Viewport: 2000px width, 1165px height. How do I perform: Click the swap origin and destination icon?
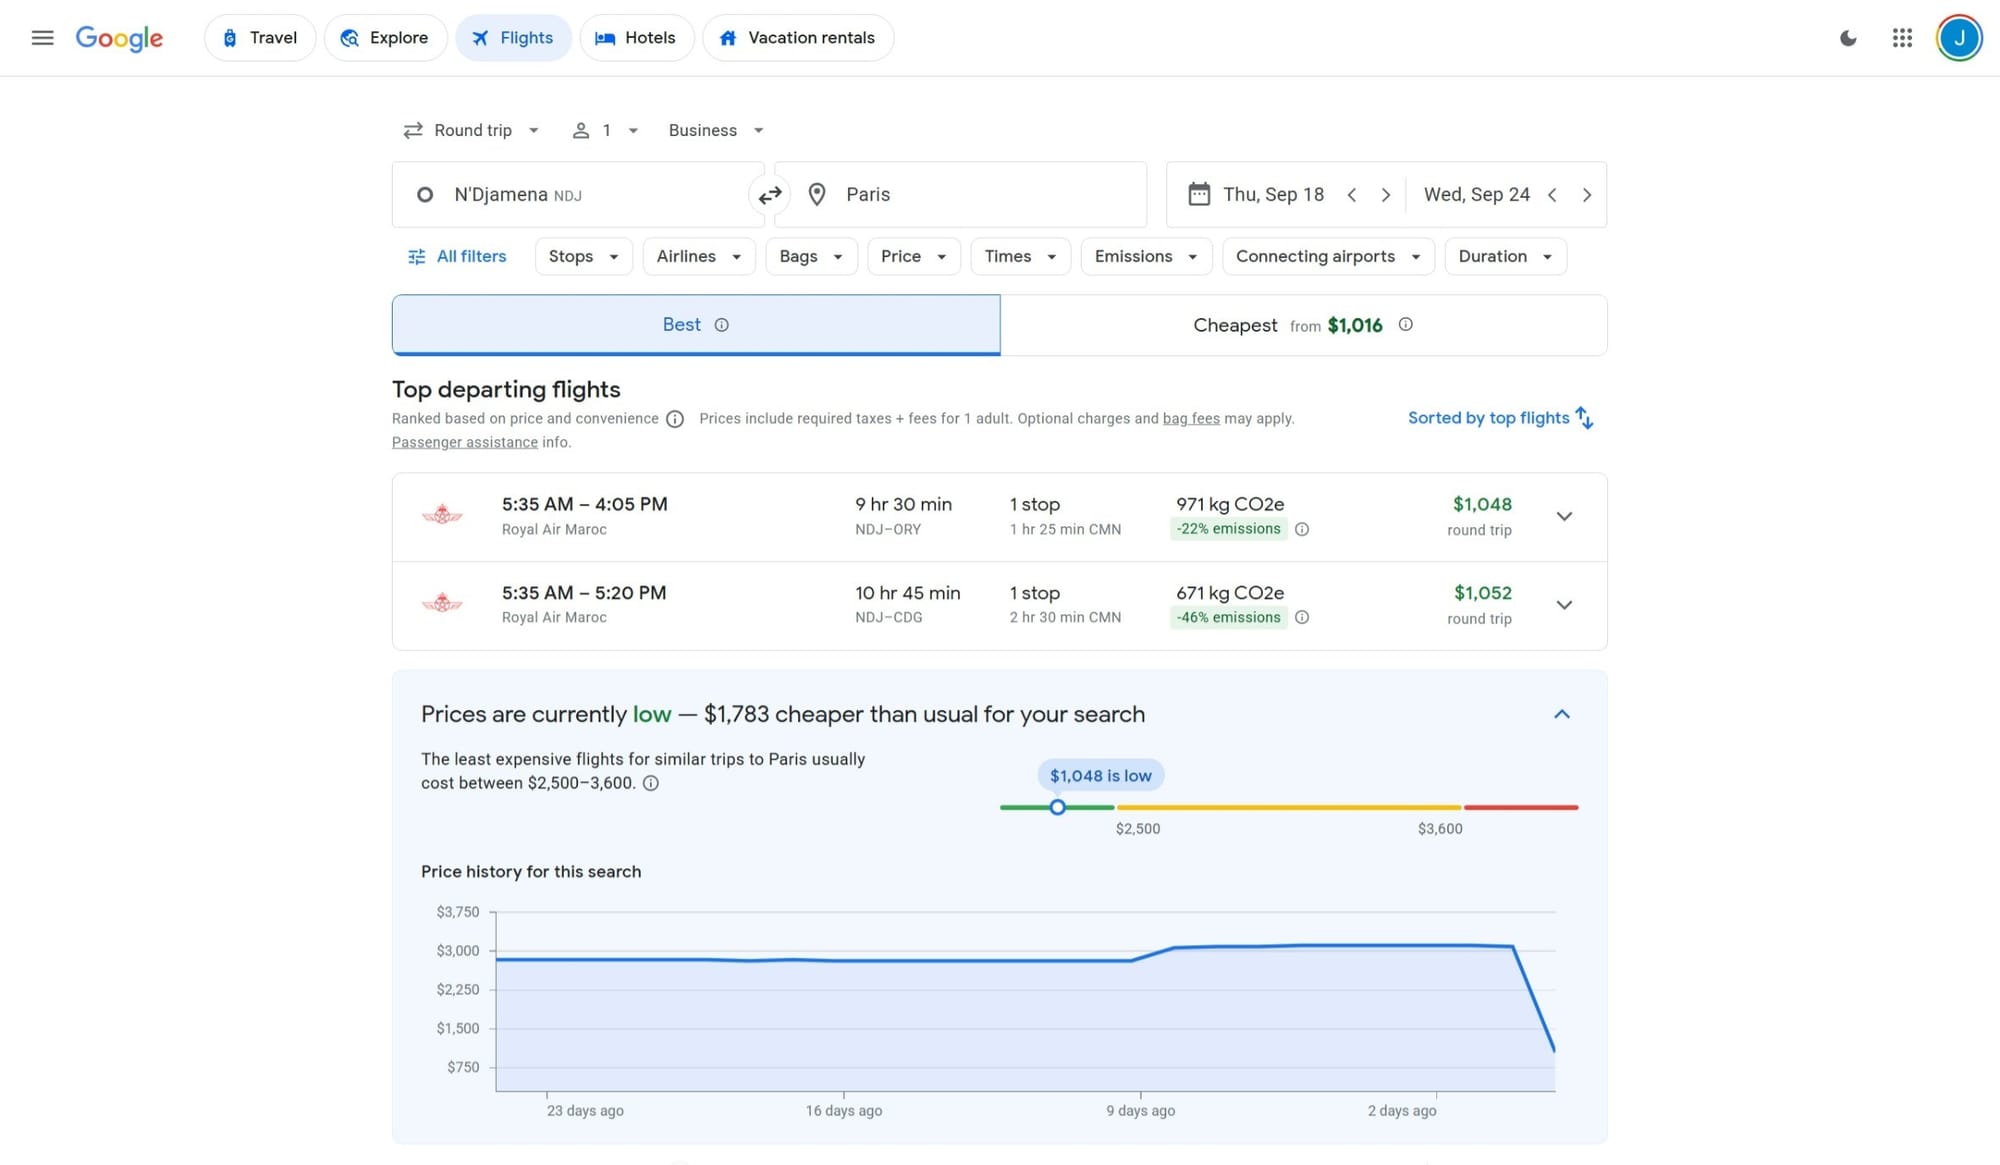tap(769, 195)
